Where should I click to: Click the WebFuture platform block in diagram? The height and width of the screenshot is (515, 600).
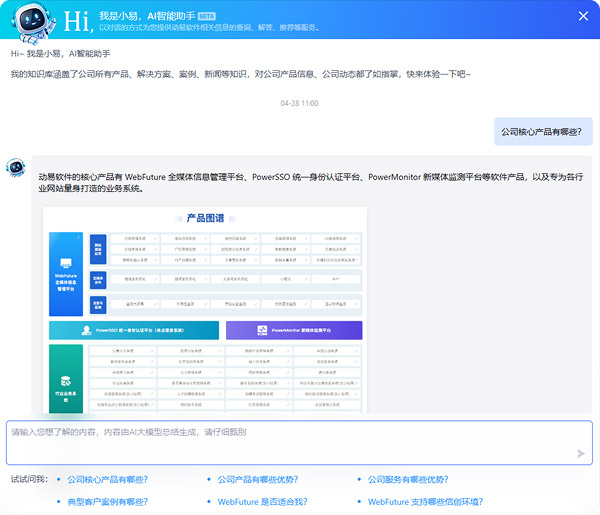coord(67,272)
